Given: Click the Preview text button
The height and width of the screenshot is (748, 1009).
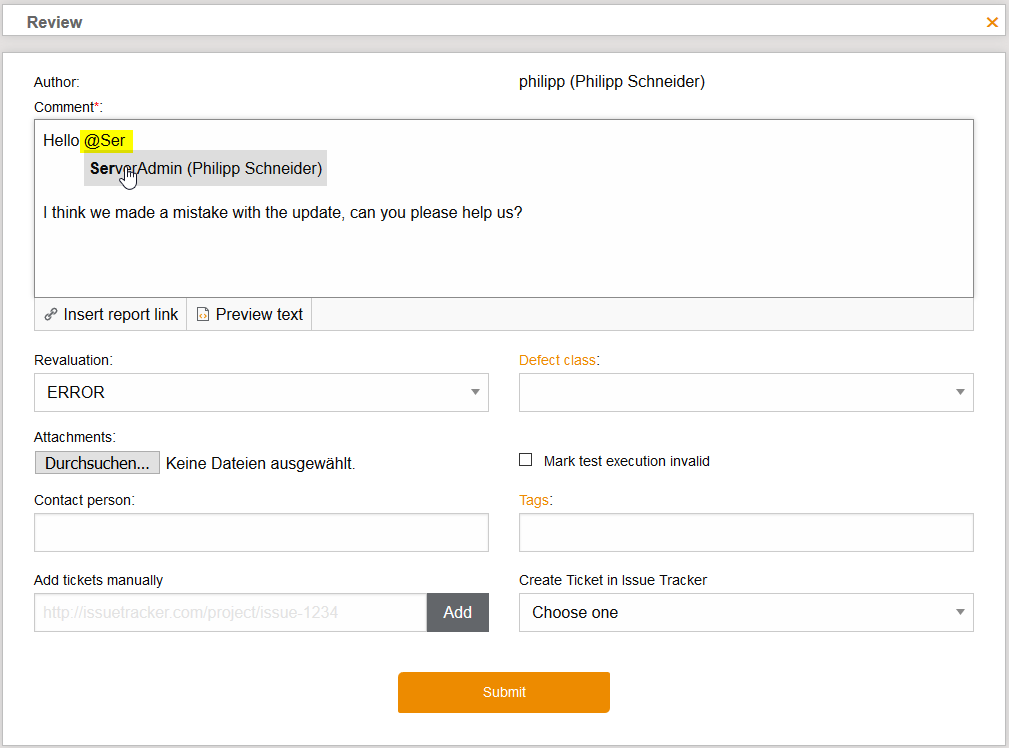Looking at the screenshot, I should tap(250, 315).
